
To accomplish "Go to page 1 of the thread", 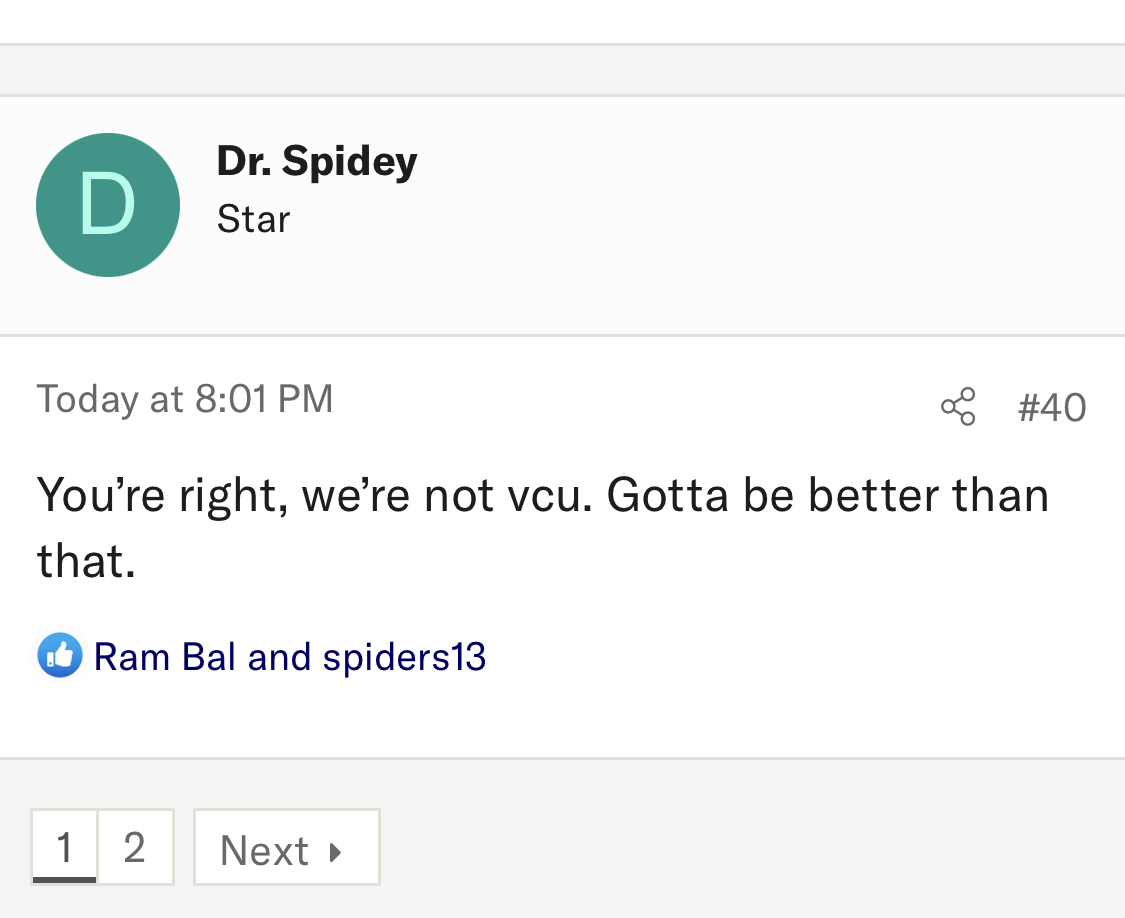I will (x=65, y=848).
